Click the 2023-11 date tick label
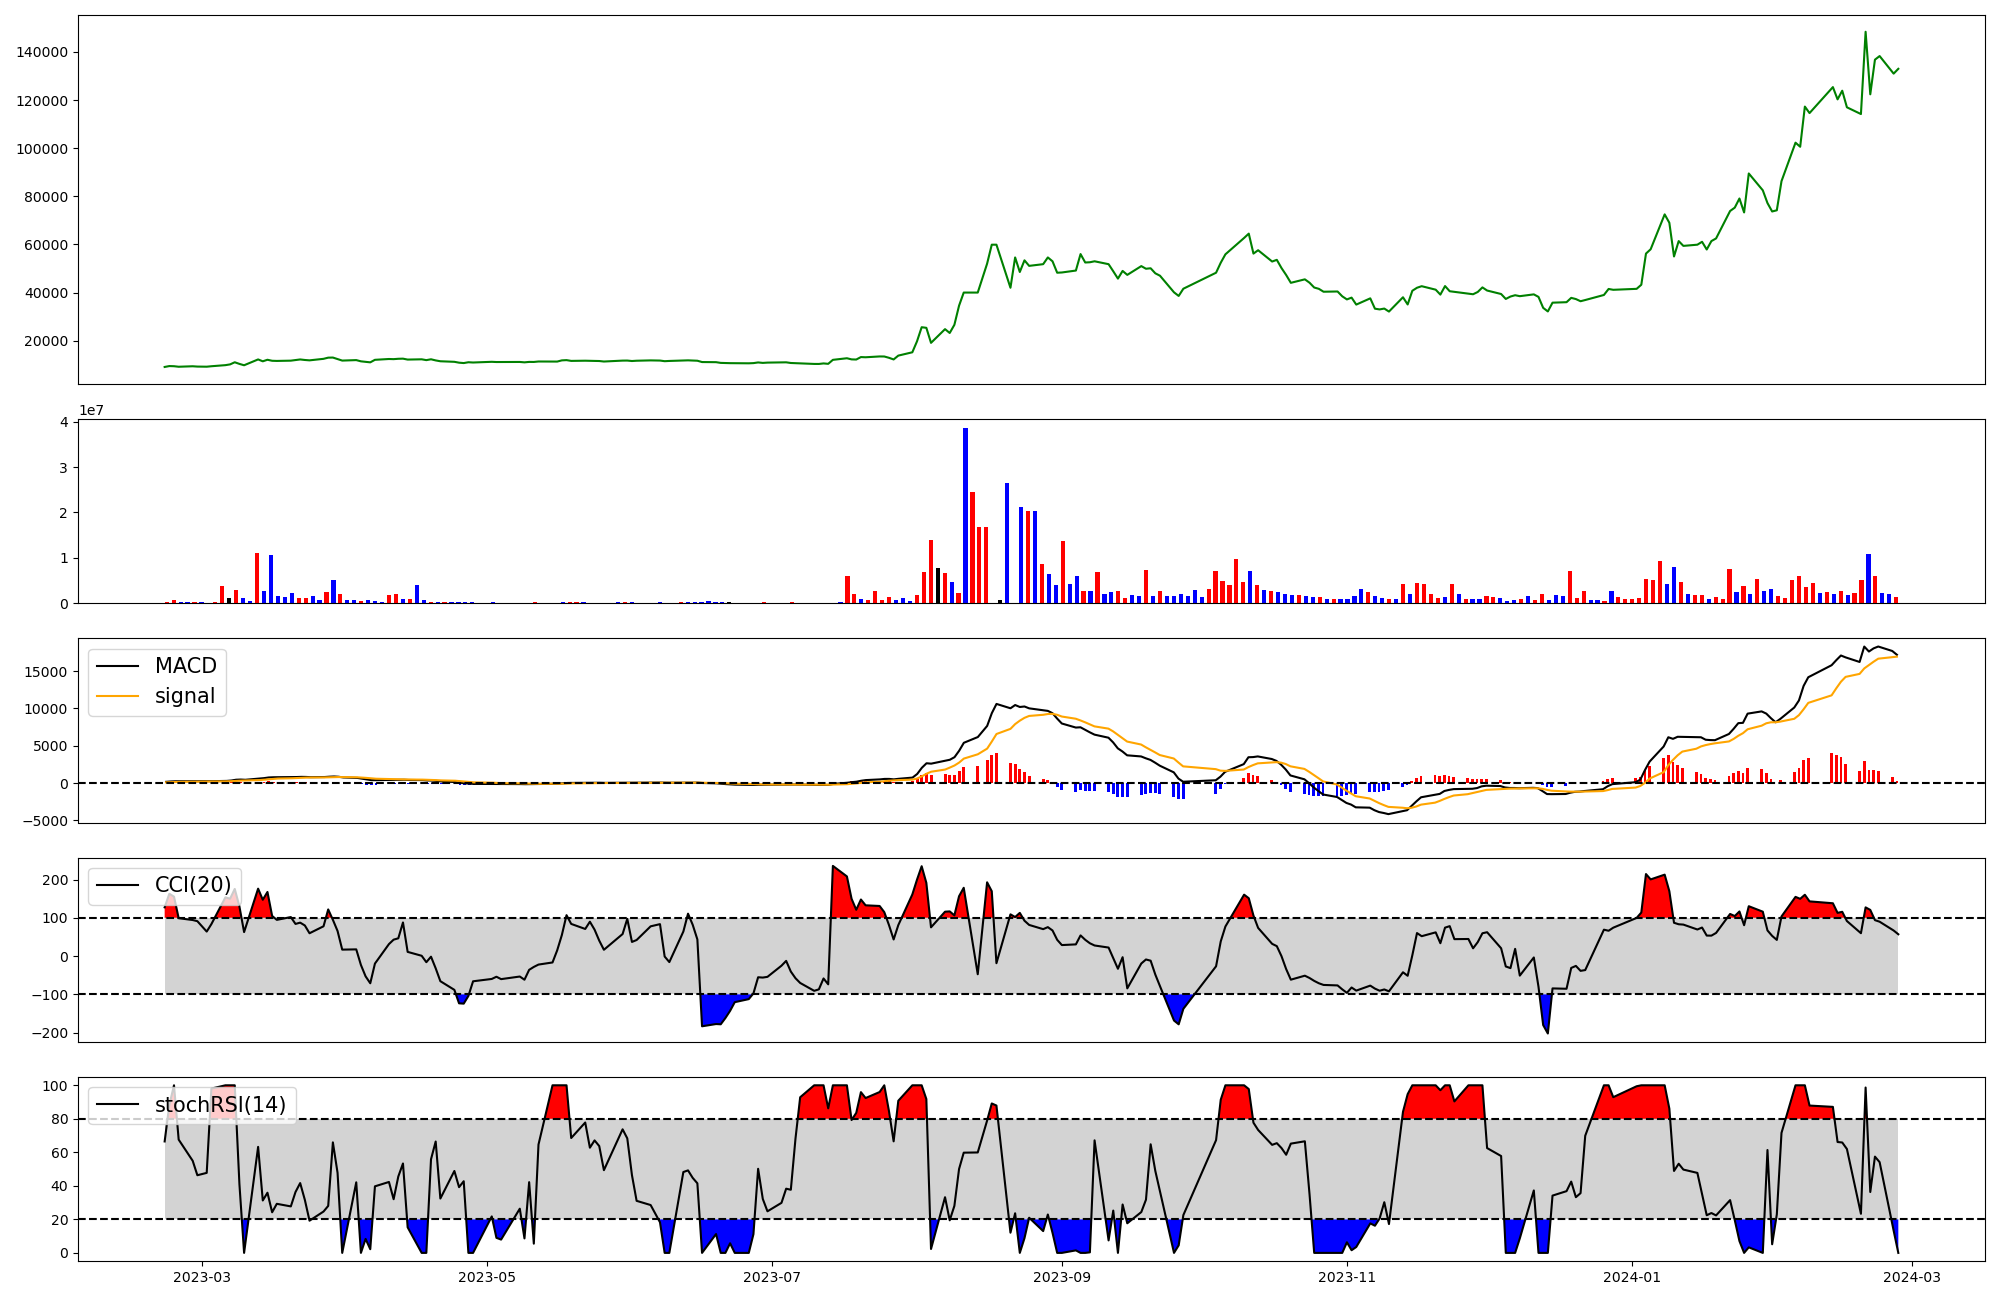The image size is (2000, 1300). click(1347, 1277)
